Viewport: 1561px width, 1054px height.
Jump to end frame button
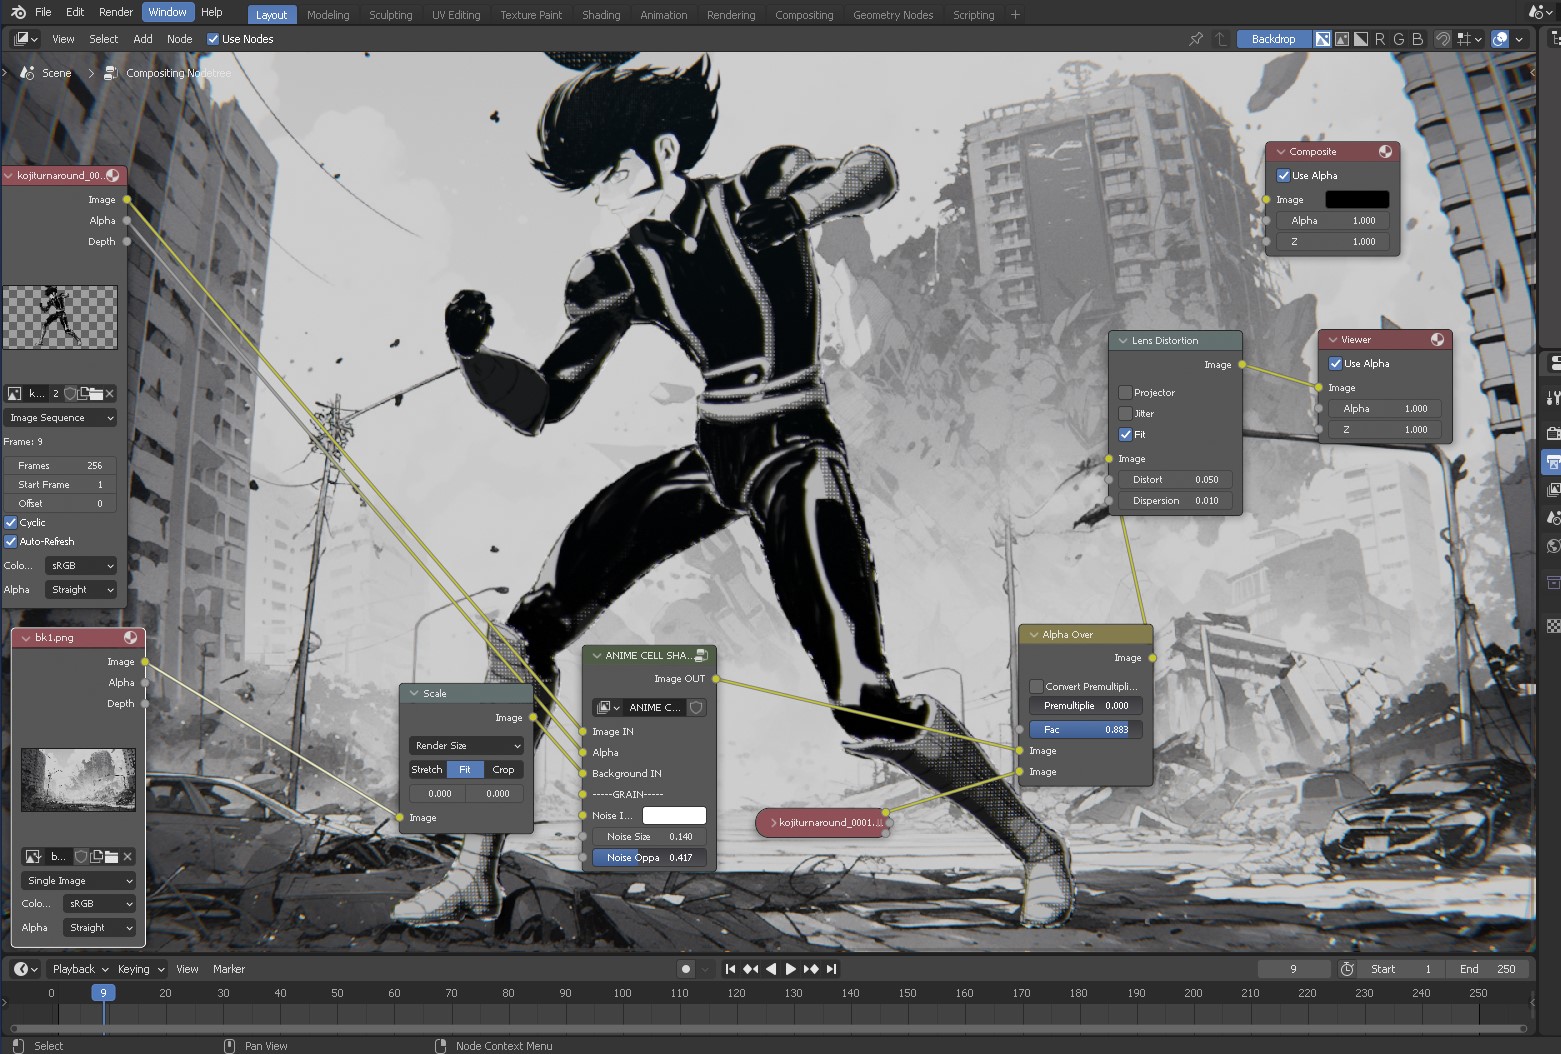(831, 968)
